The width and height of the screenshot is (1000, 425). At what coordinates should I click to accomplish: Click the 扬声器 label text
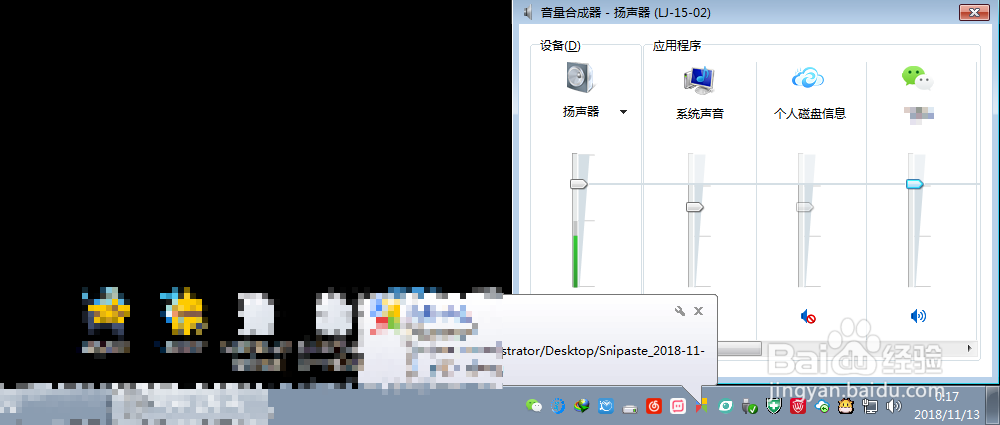point(580,112)
